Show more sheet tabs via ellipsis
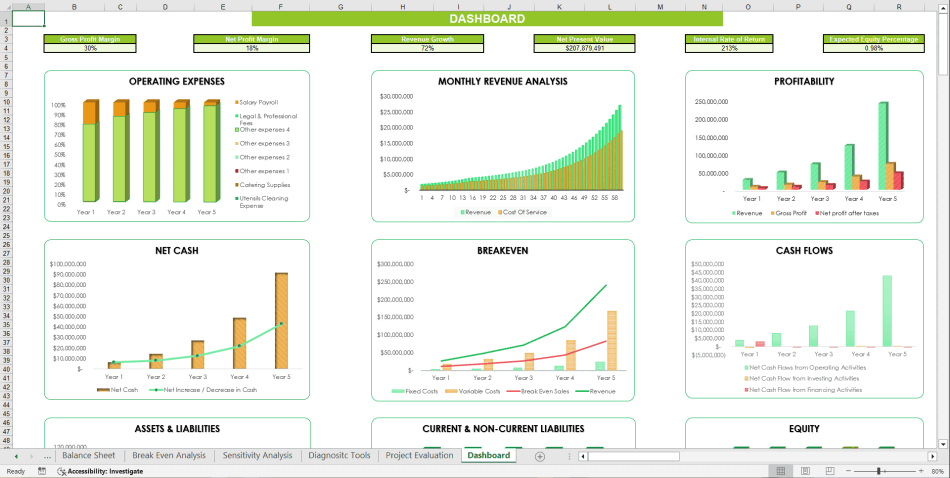 (44, 456)
